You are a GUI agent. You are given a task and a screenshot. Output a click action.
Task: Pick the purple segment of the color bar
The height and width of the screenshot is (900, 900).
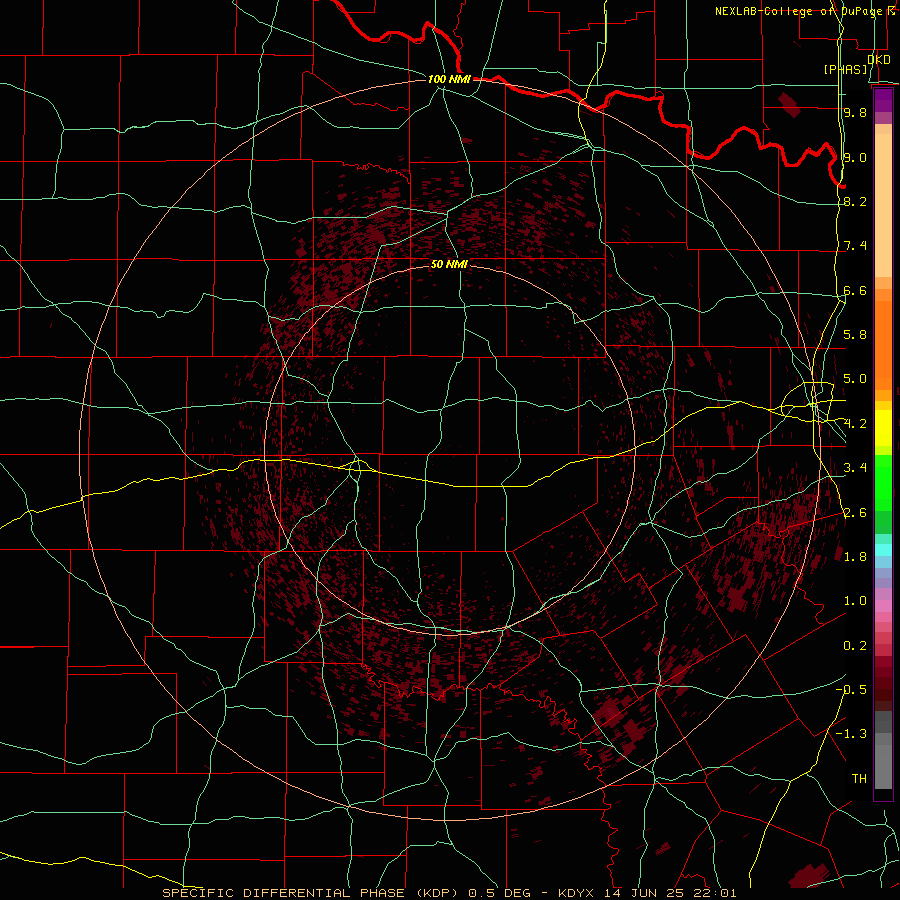[x=883, y=101]
